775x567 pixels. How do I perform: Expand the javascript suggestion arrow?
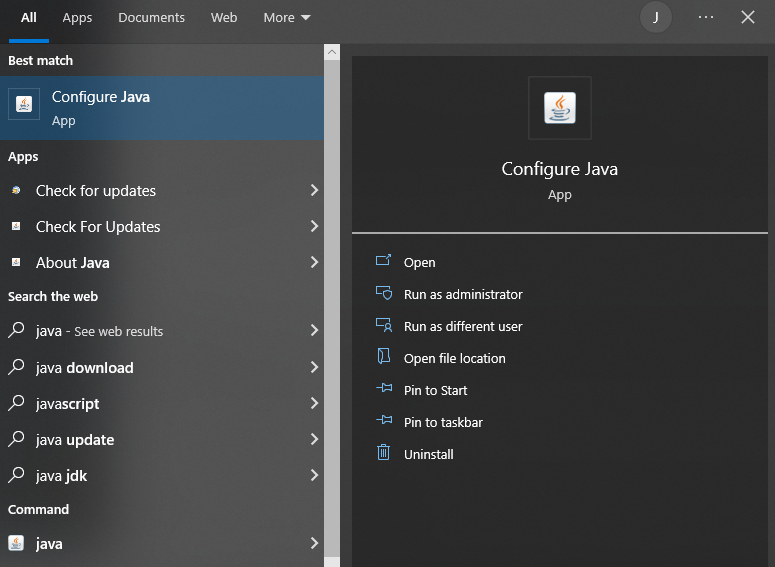314,403
